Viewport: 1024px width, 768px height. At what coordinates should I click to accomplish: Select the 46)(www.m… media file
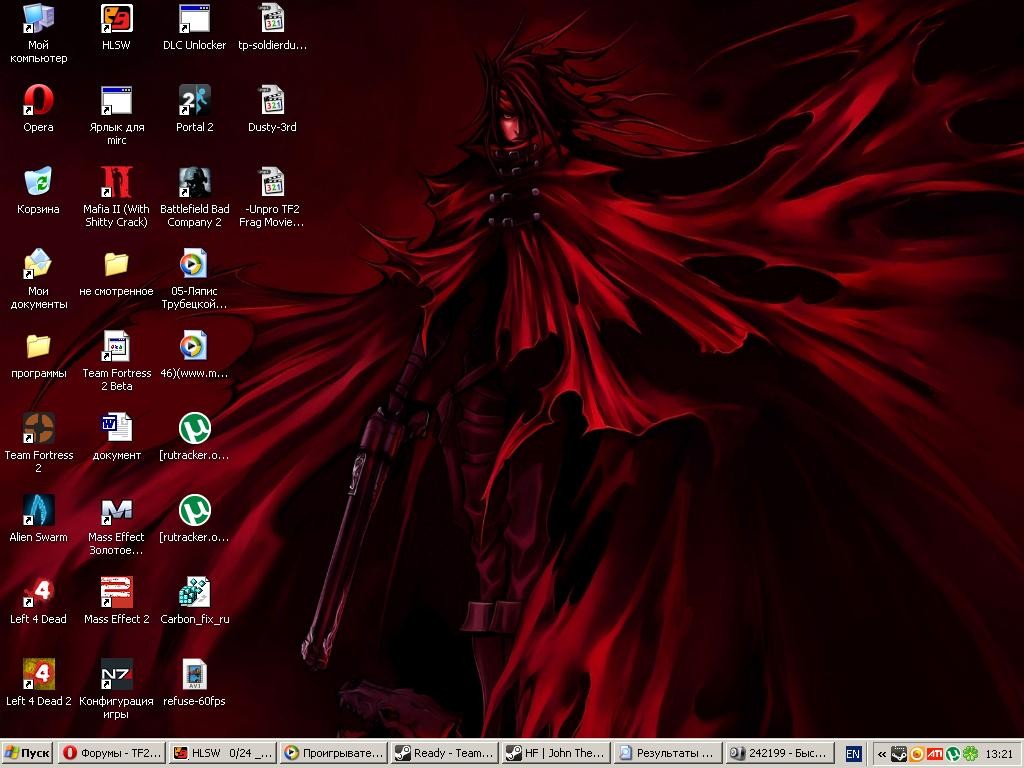pos(195,355)
